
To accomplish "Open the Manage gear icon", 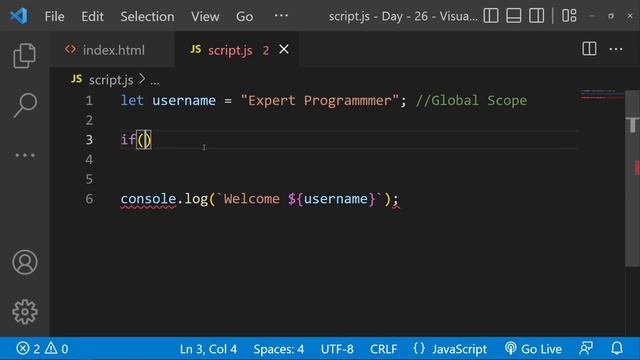I will click(25, 312).
